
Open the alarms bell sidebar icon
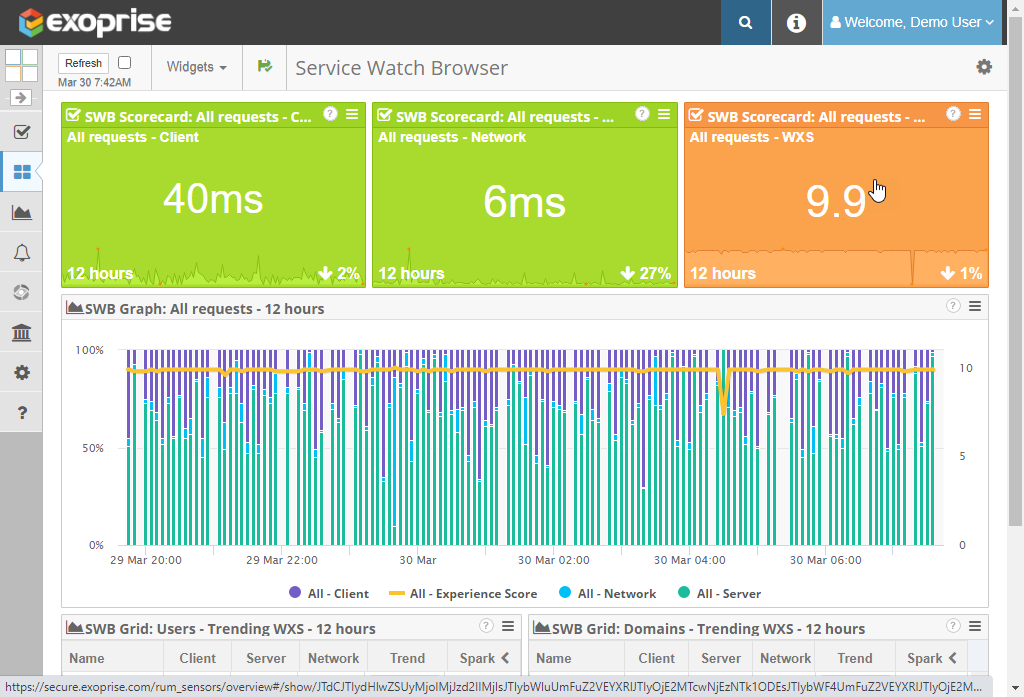[22, 253]
